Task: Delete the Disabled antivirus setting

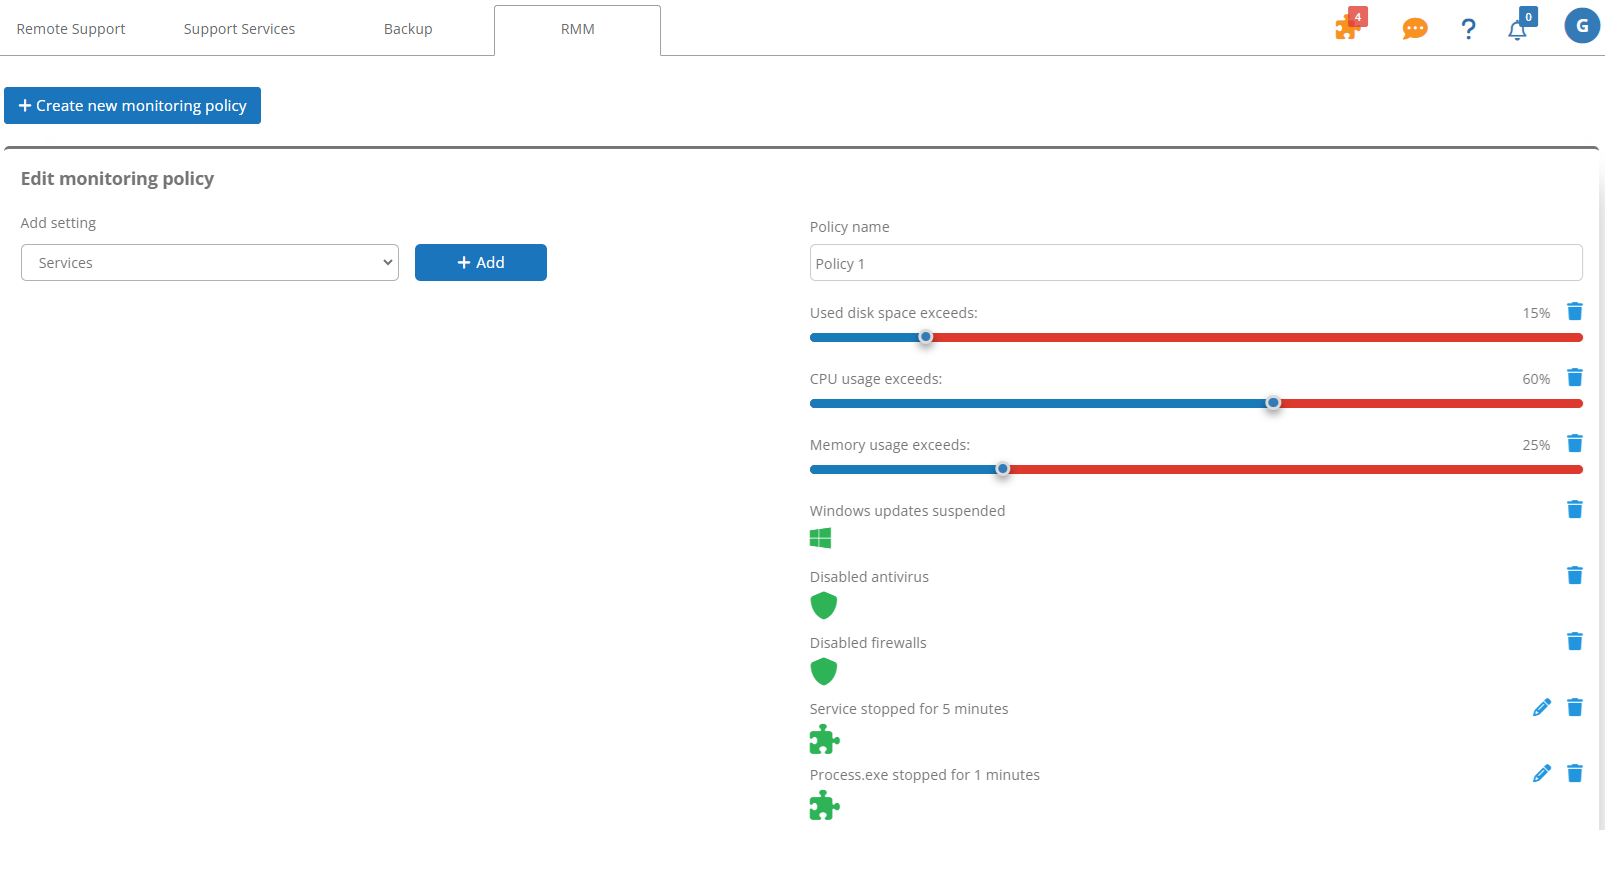Action: (1574, 576)
